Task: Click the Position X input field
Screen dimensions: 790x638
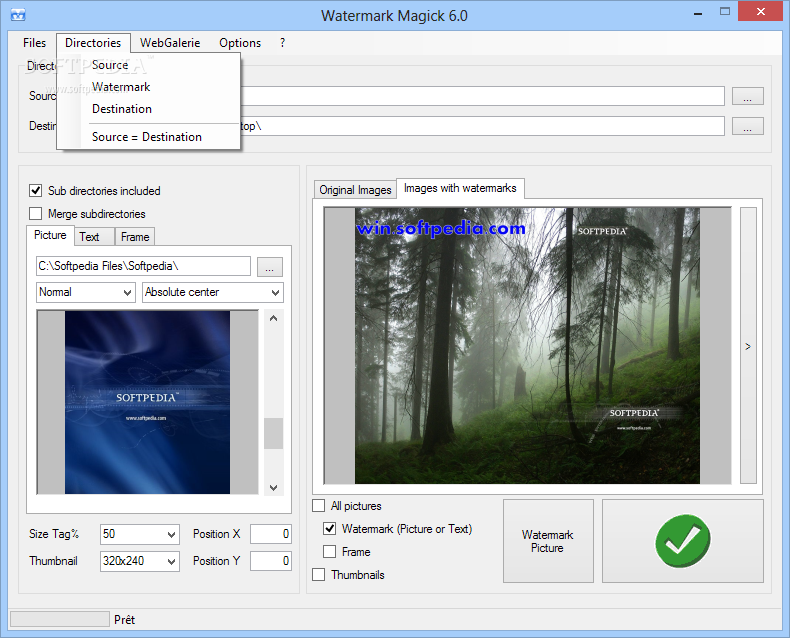Action: point(271,534)
